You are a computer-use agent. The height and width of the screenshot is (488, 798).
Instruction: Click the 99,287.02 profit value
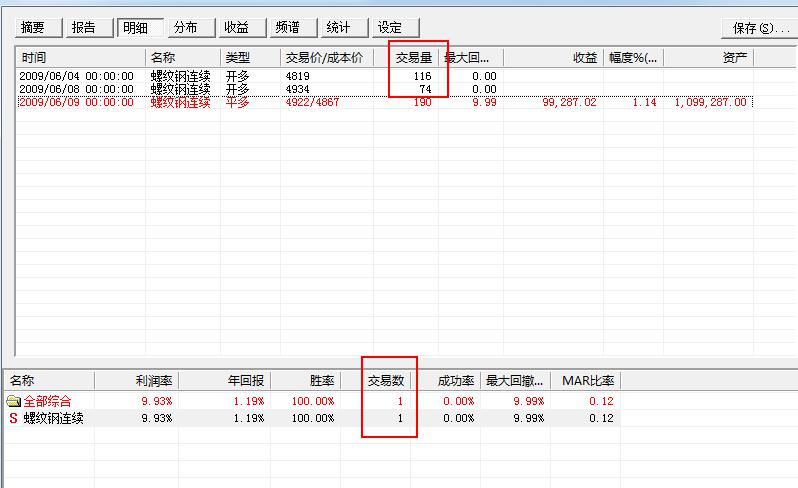click(569, 102)
